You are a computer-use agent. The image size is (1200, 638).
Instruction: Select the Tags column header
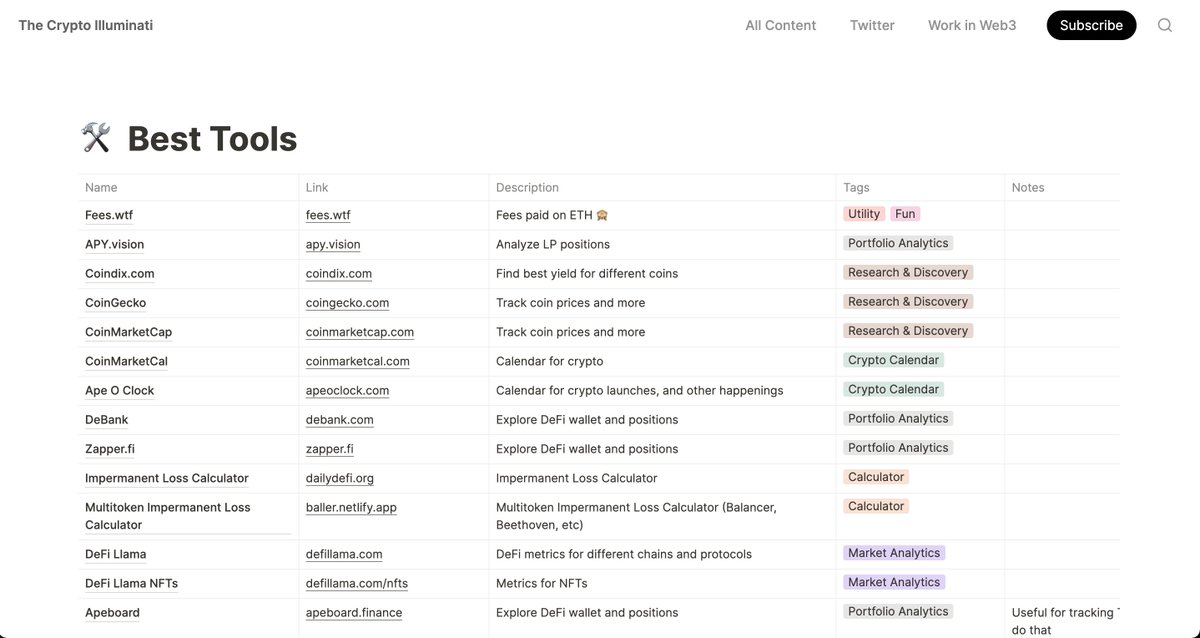point(856,187)
